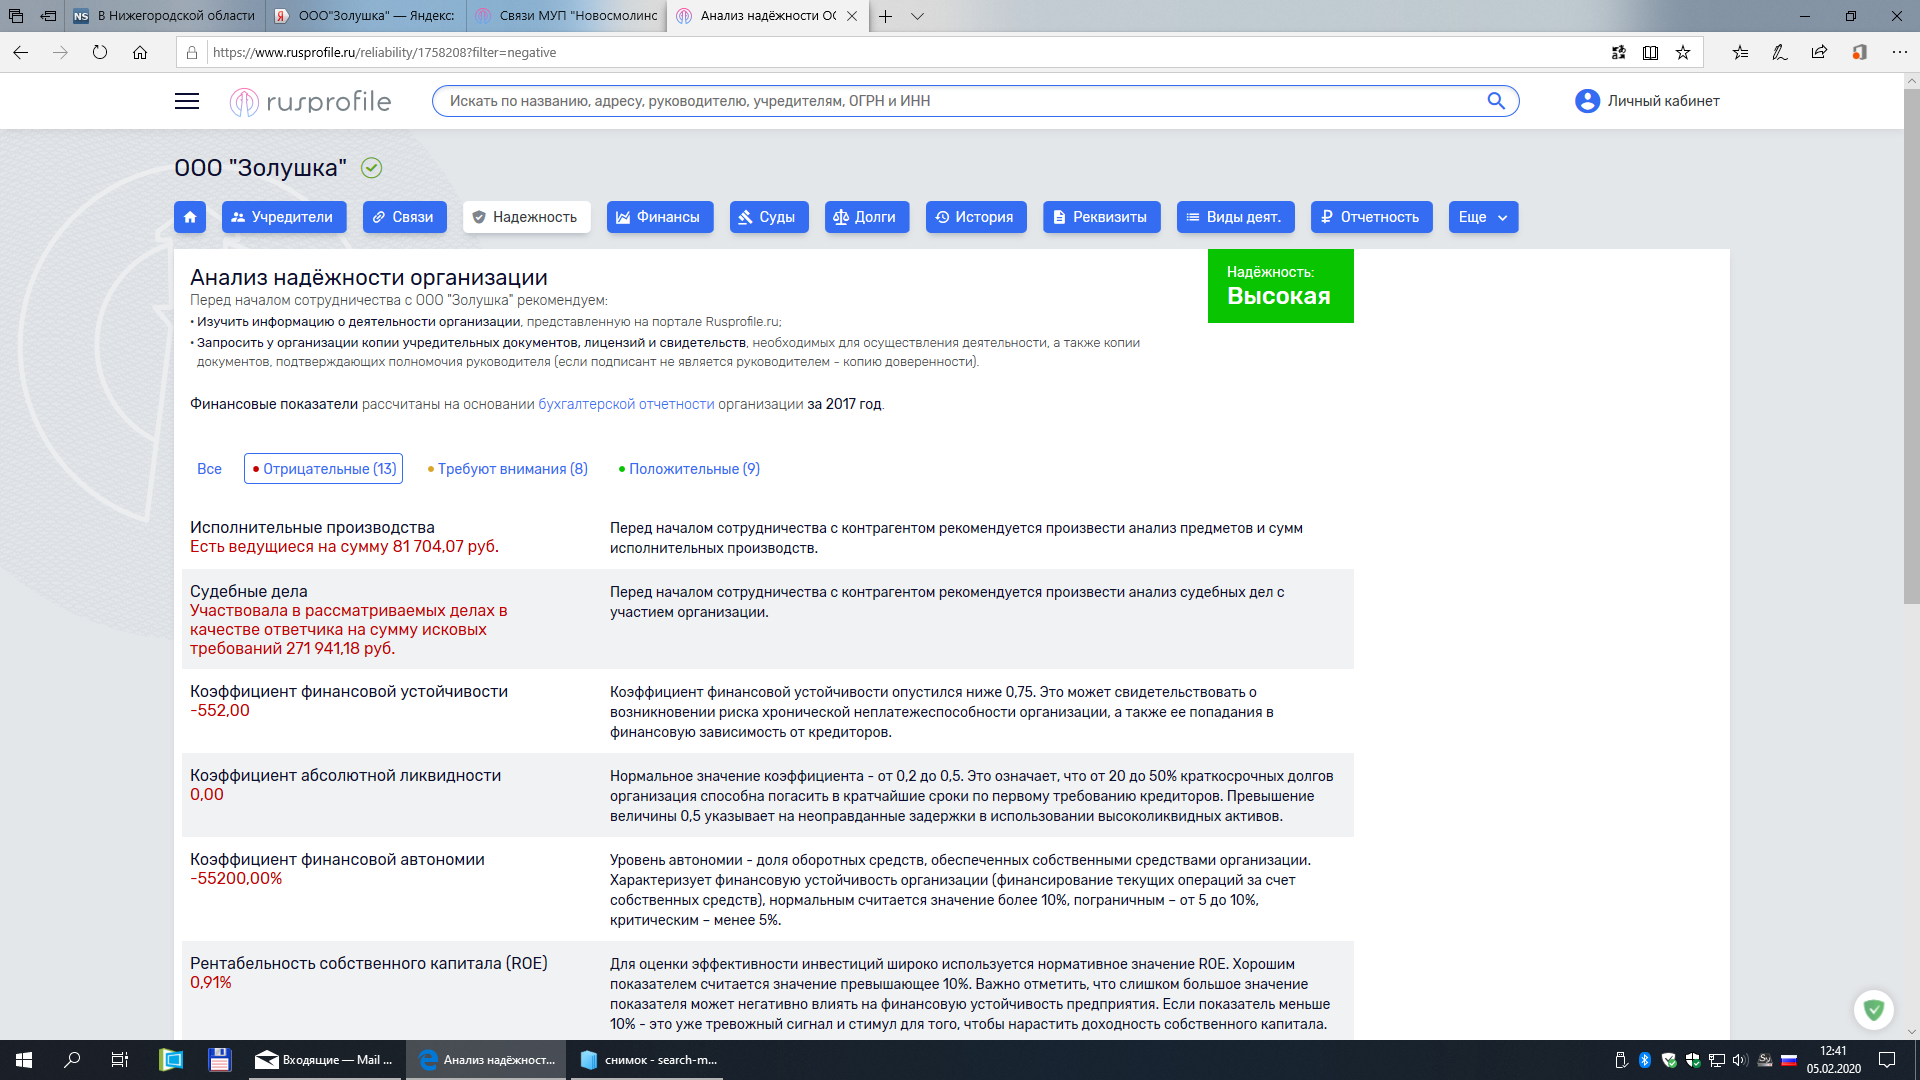Open the Финансы section
Image resolution: width=1920 pixels, height=1080 pixels.
[x=660, y=217]
